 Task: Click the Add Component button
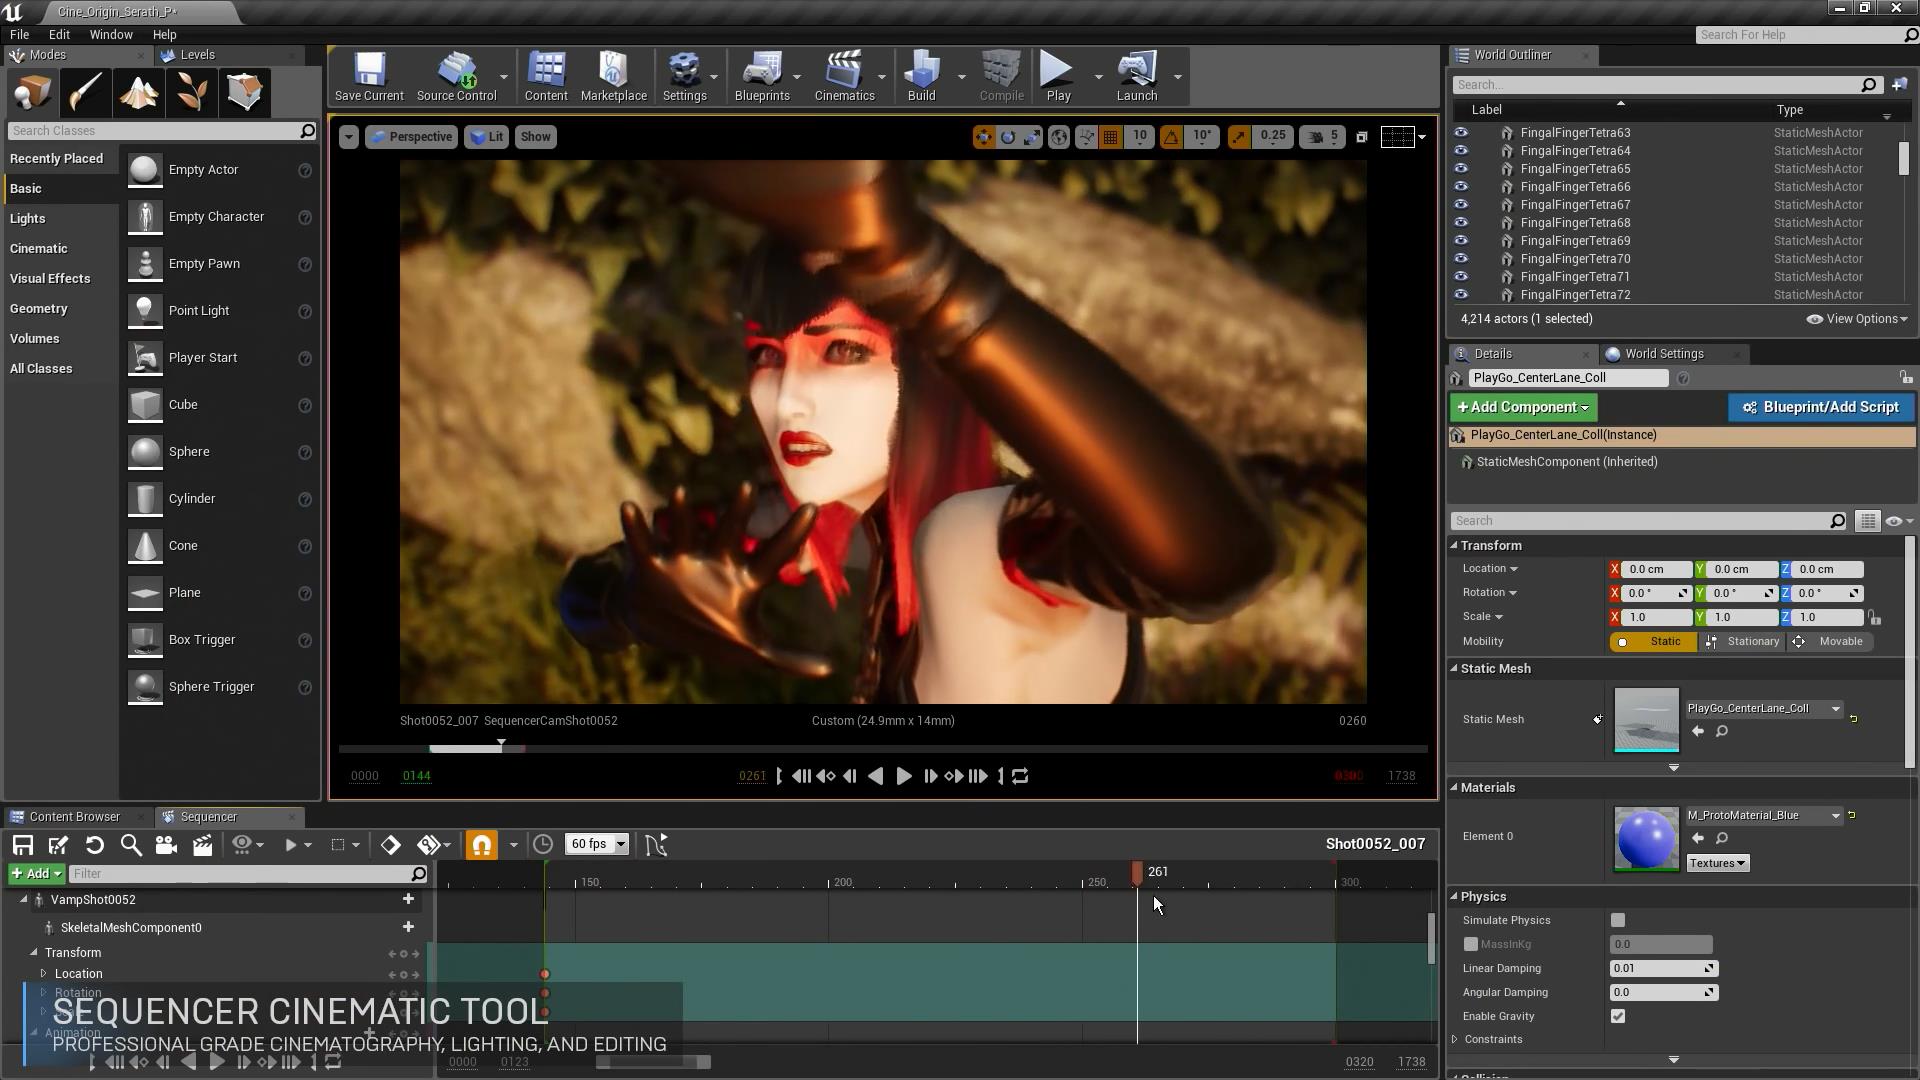pos(1522,407)
